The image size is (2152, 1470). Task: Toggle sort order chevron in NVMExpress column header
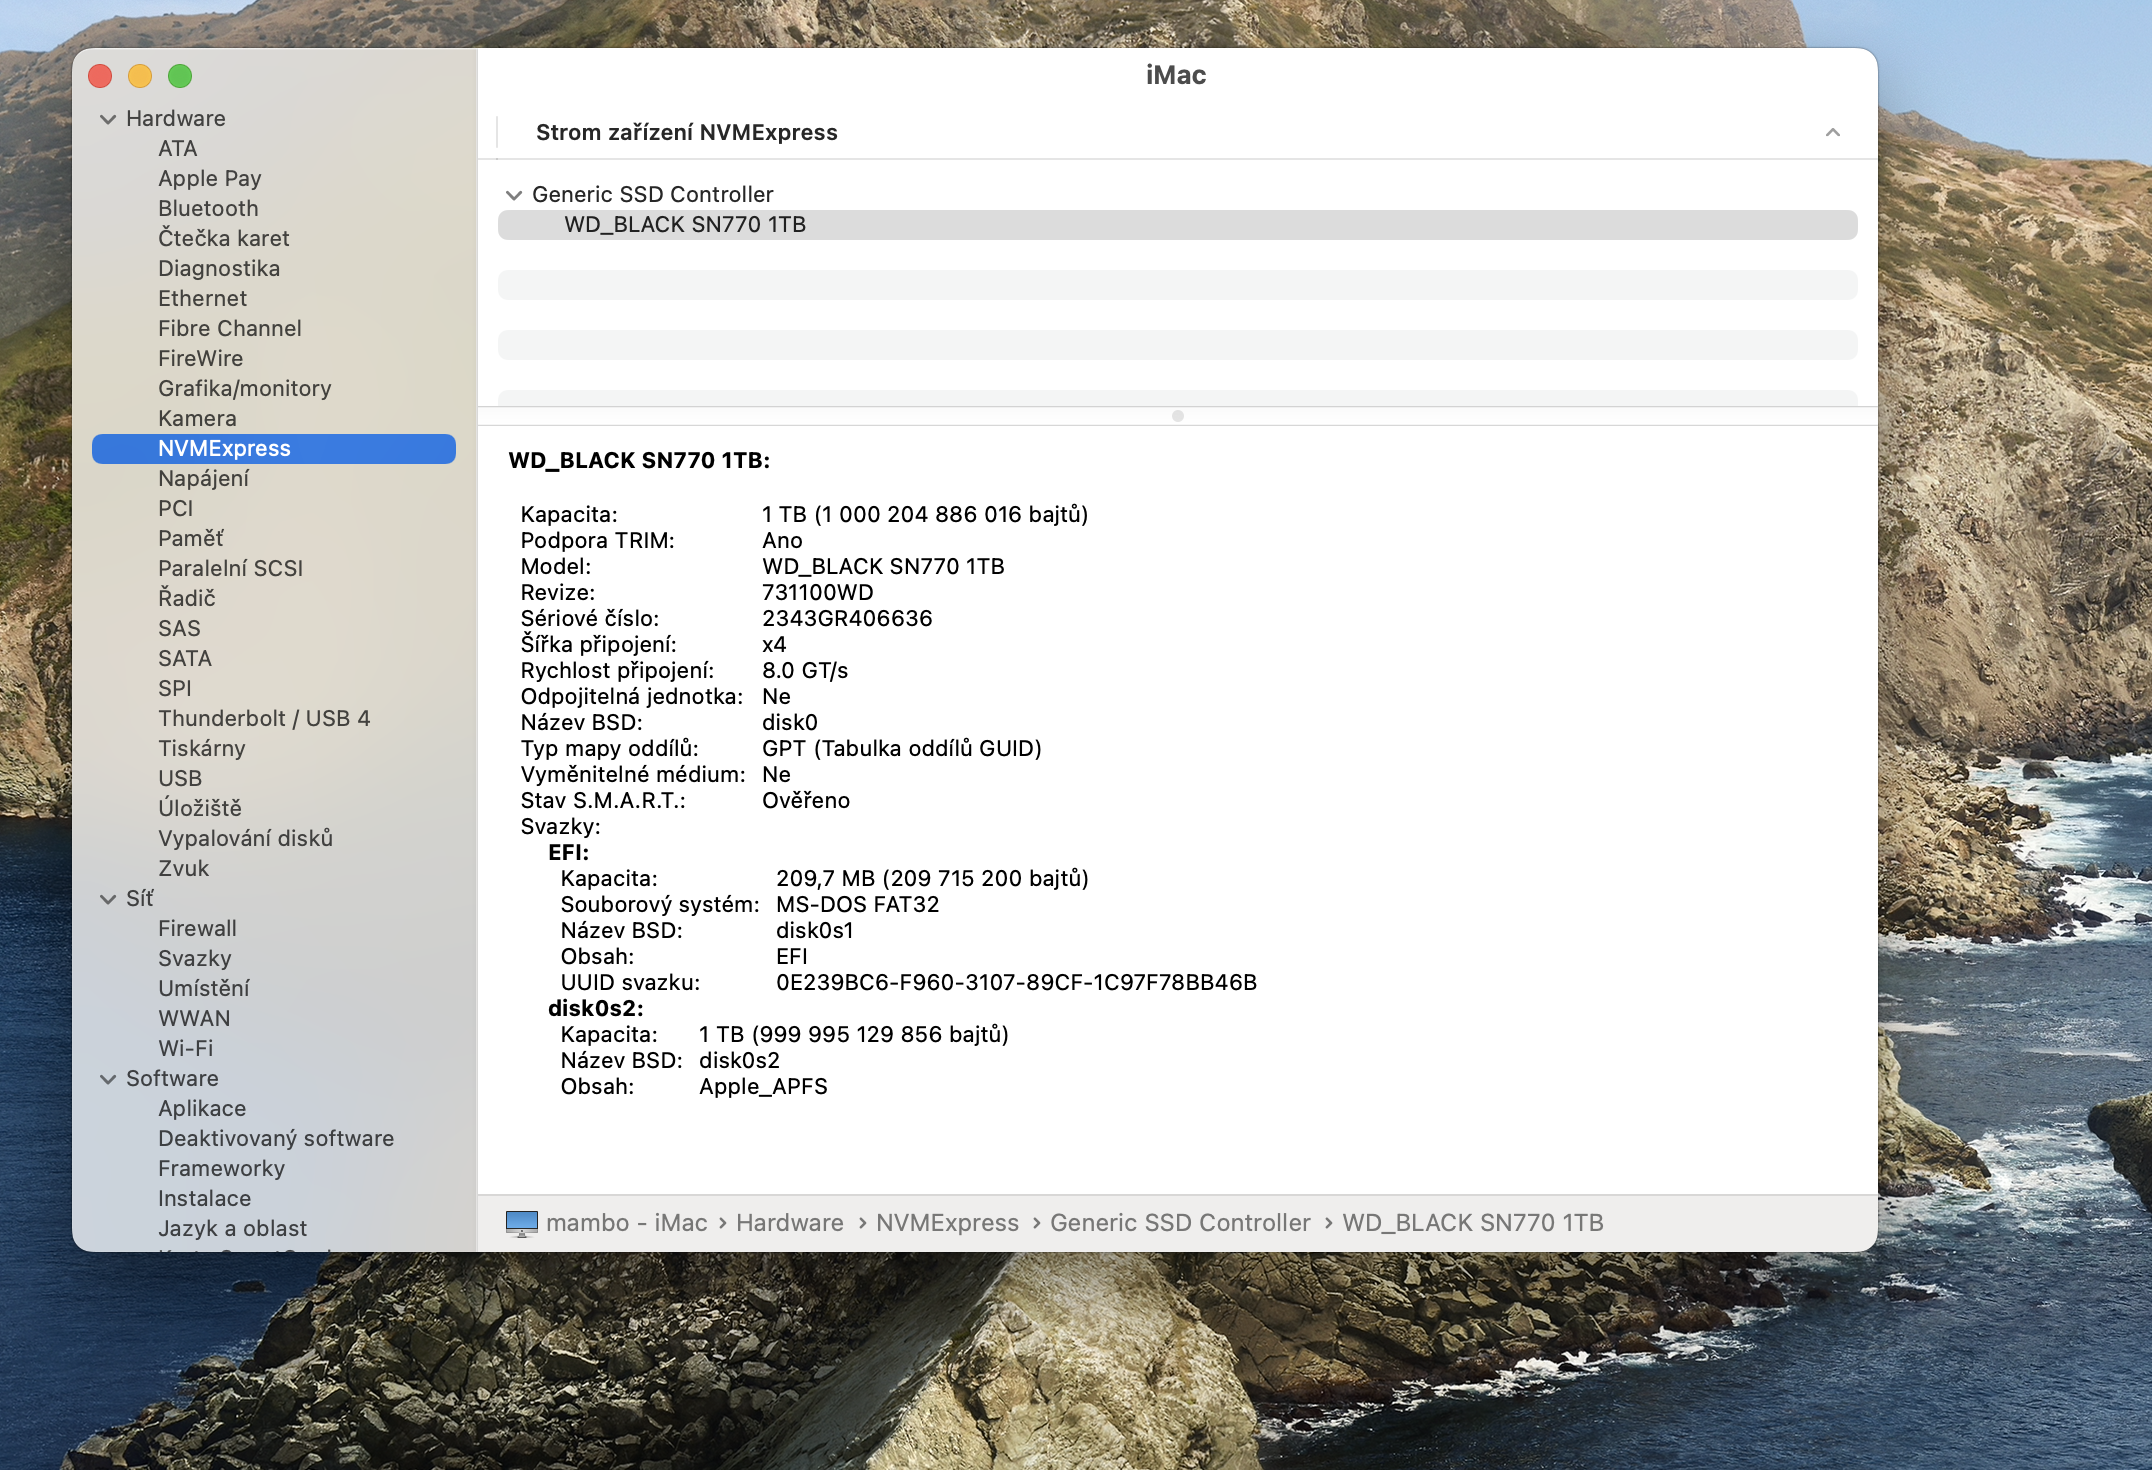pyautogui.click(x=1832, y=133)
